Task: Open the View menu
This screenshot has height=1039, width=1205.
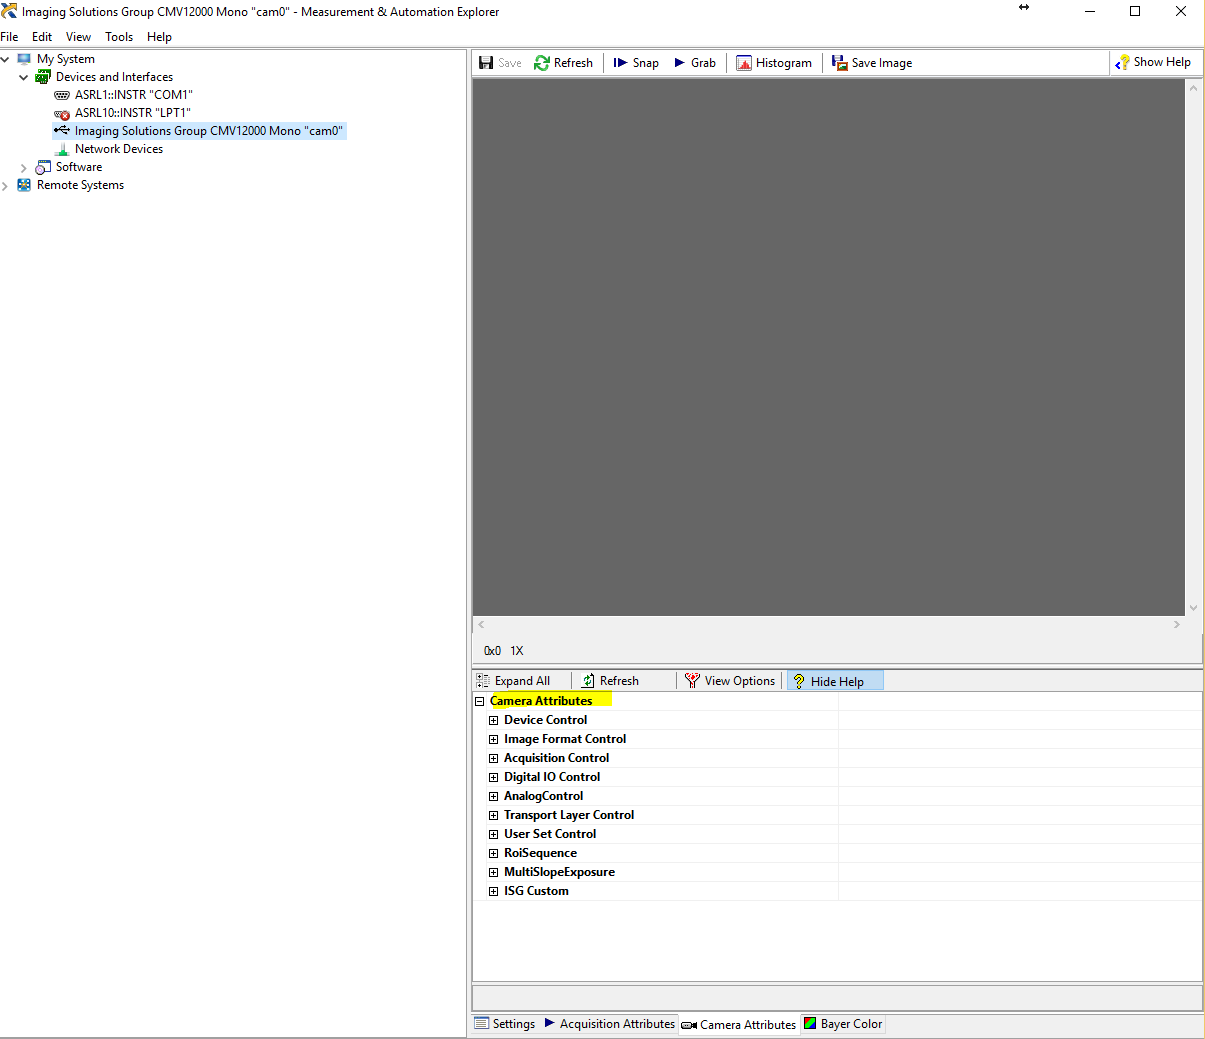Action: [x=78, y=37]
